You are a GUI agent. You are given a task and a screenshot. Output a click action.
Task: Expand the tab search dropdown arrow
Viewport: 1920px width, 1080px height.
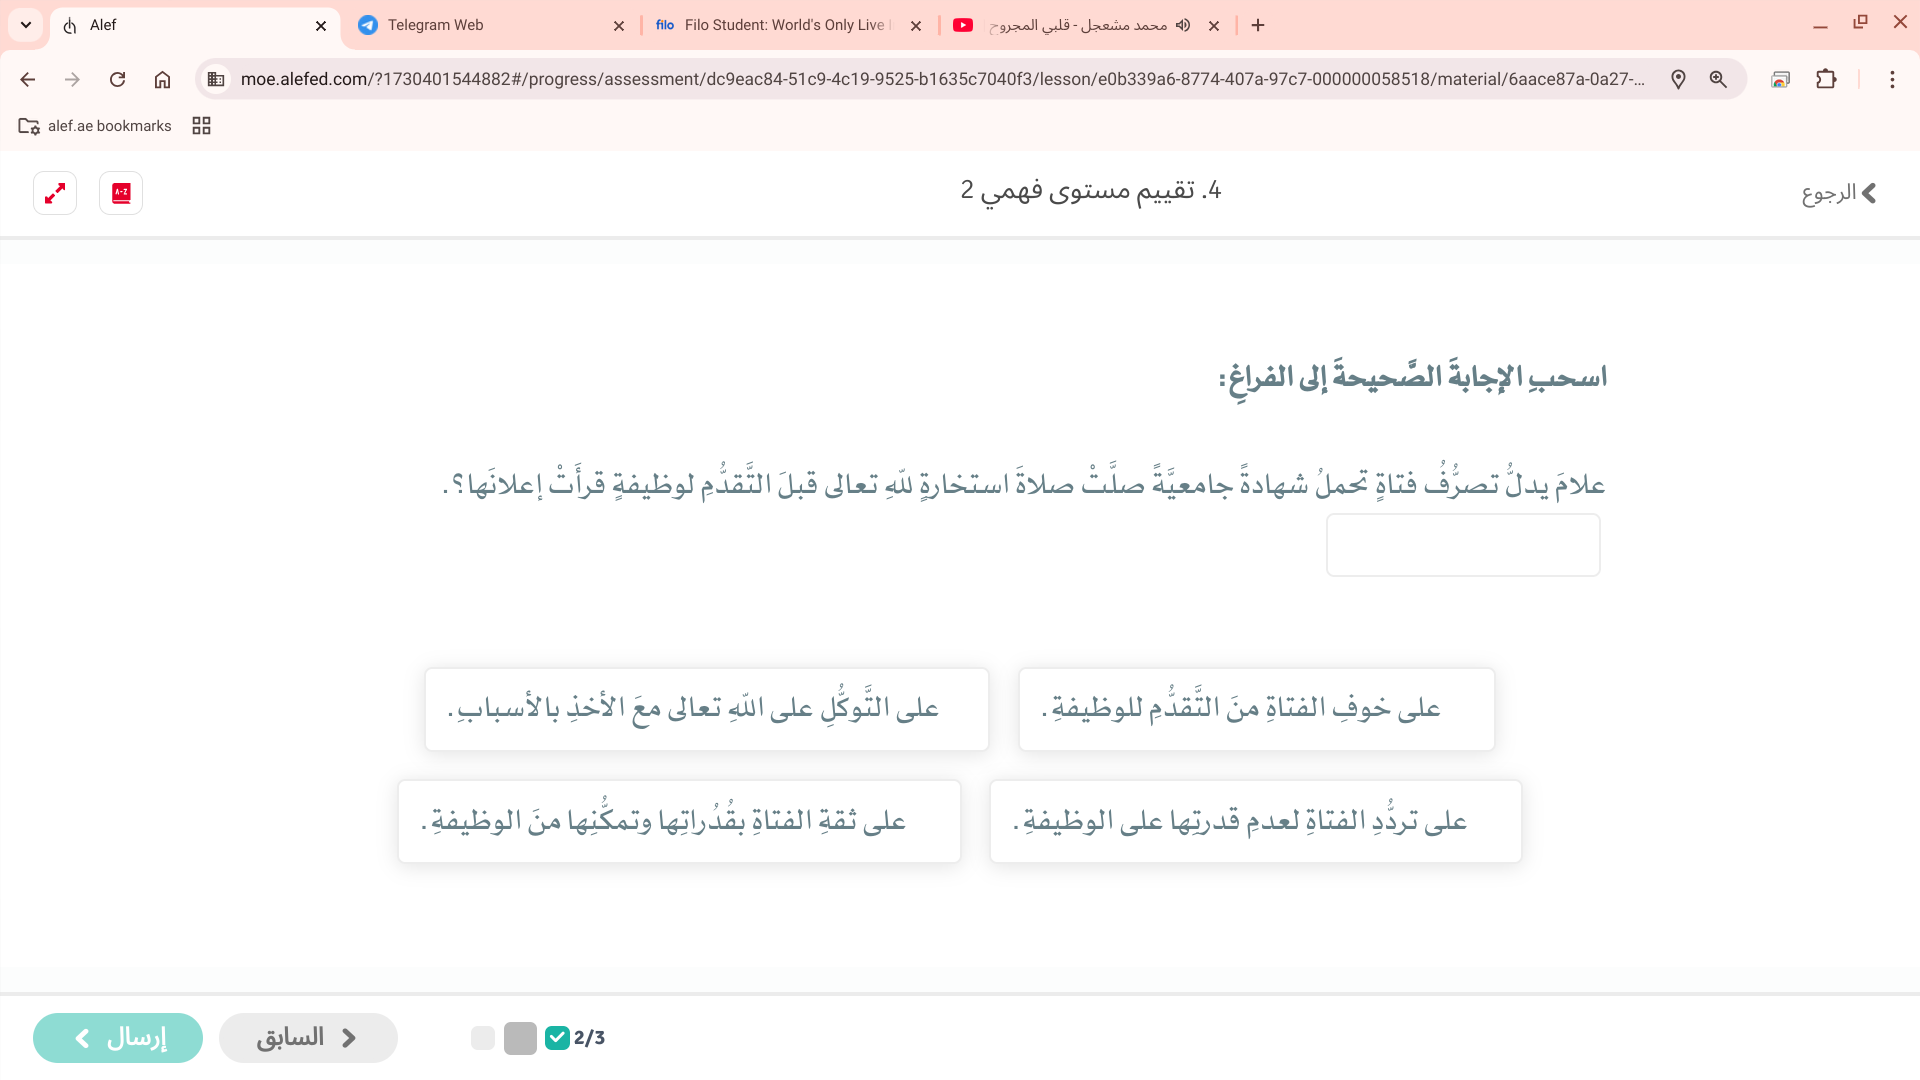[26, 25]
